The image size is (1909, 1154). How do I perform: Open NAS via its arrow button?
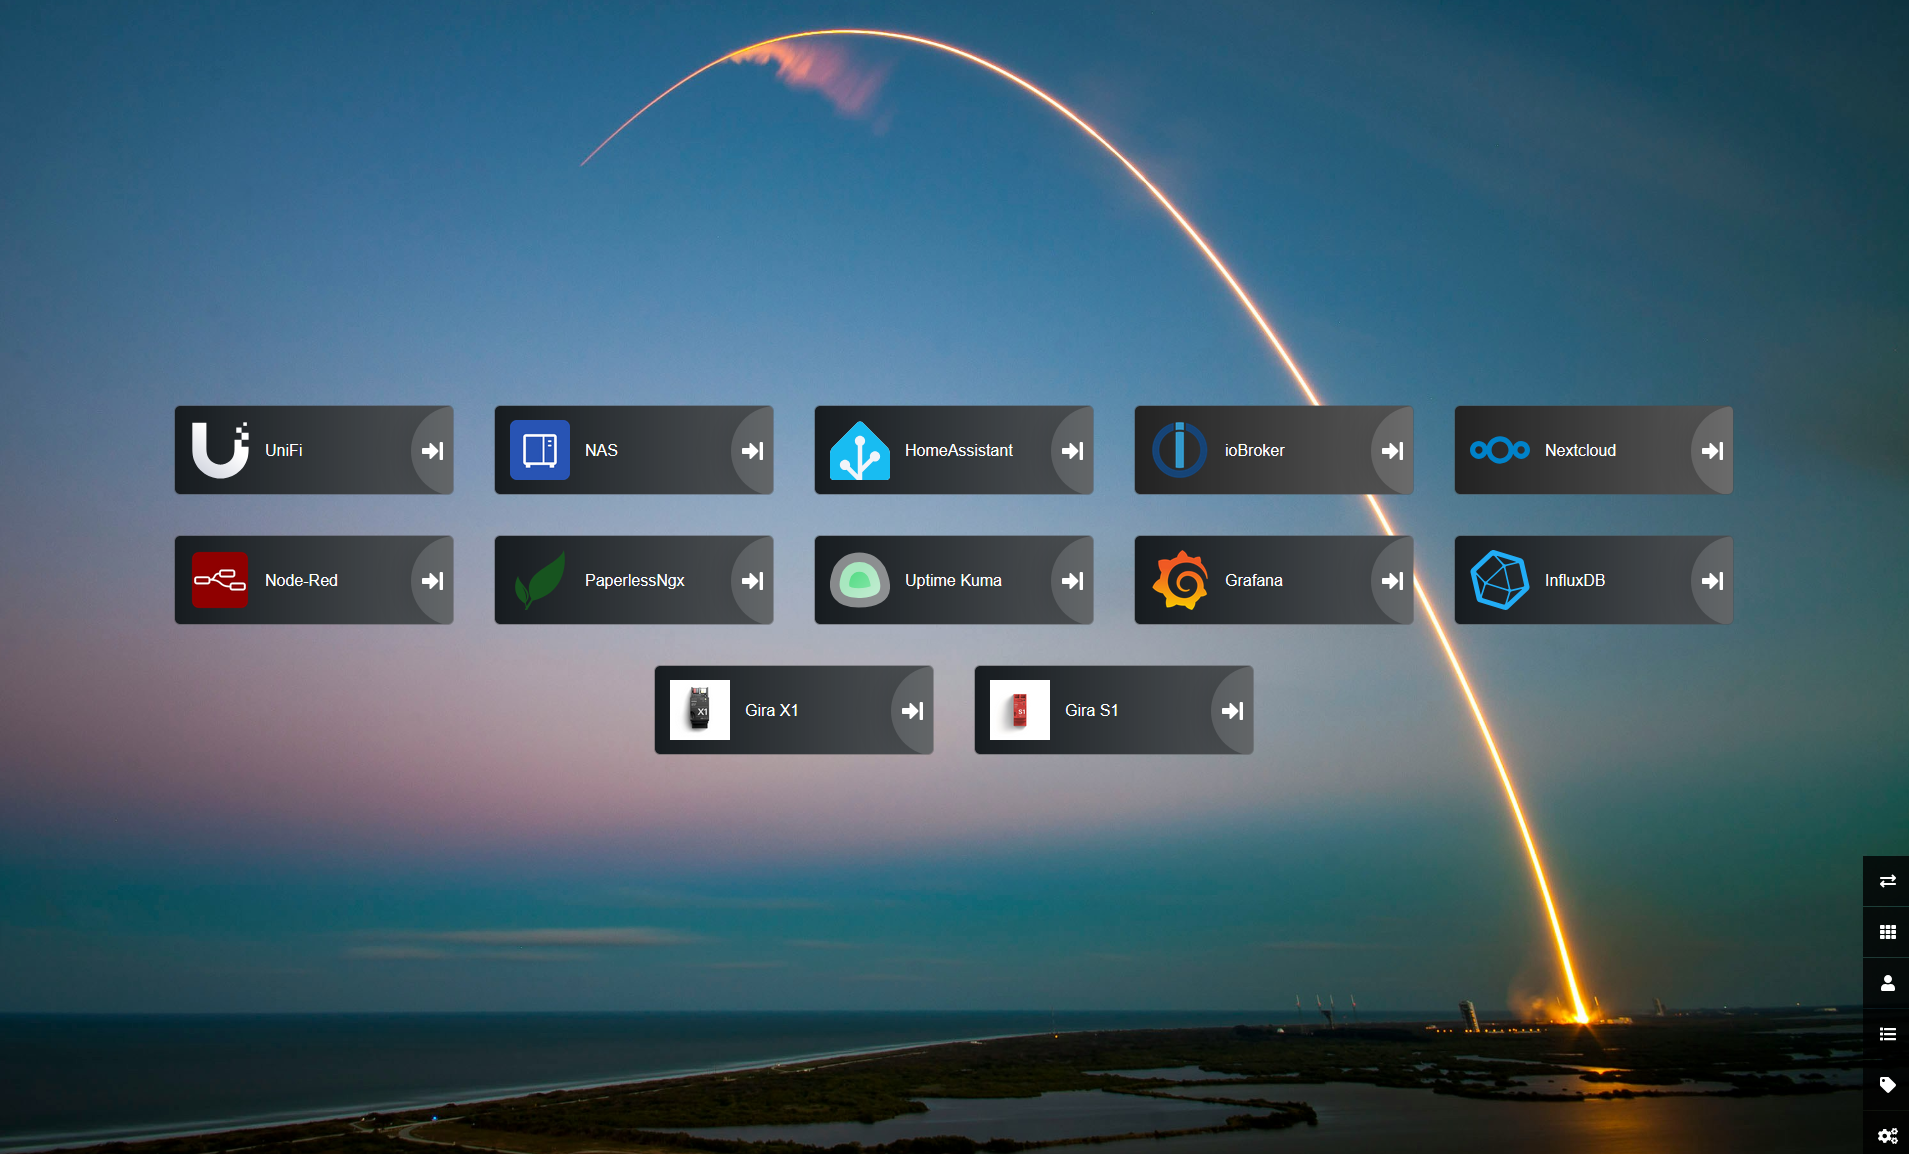coord(753,450)
